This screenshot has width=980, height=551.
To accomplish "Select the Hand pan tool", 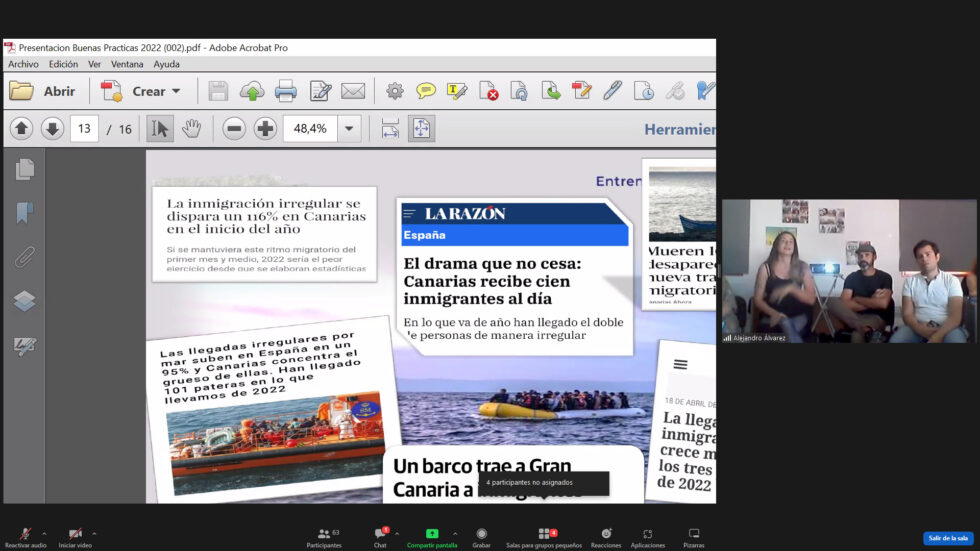I will [191, 128].
